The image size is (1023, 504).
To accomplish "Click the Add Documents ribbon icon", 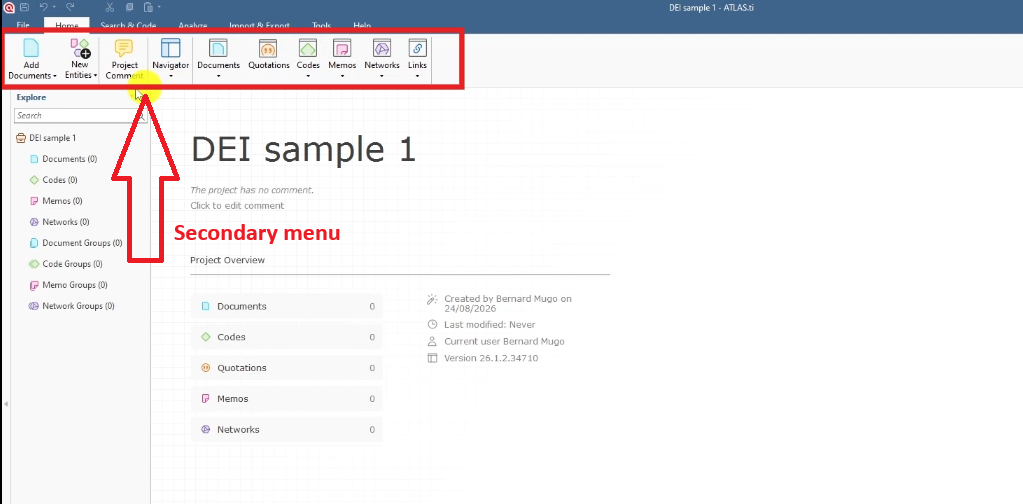I will [x=31, y=48].
